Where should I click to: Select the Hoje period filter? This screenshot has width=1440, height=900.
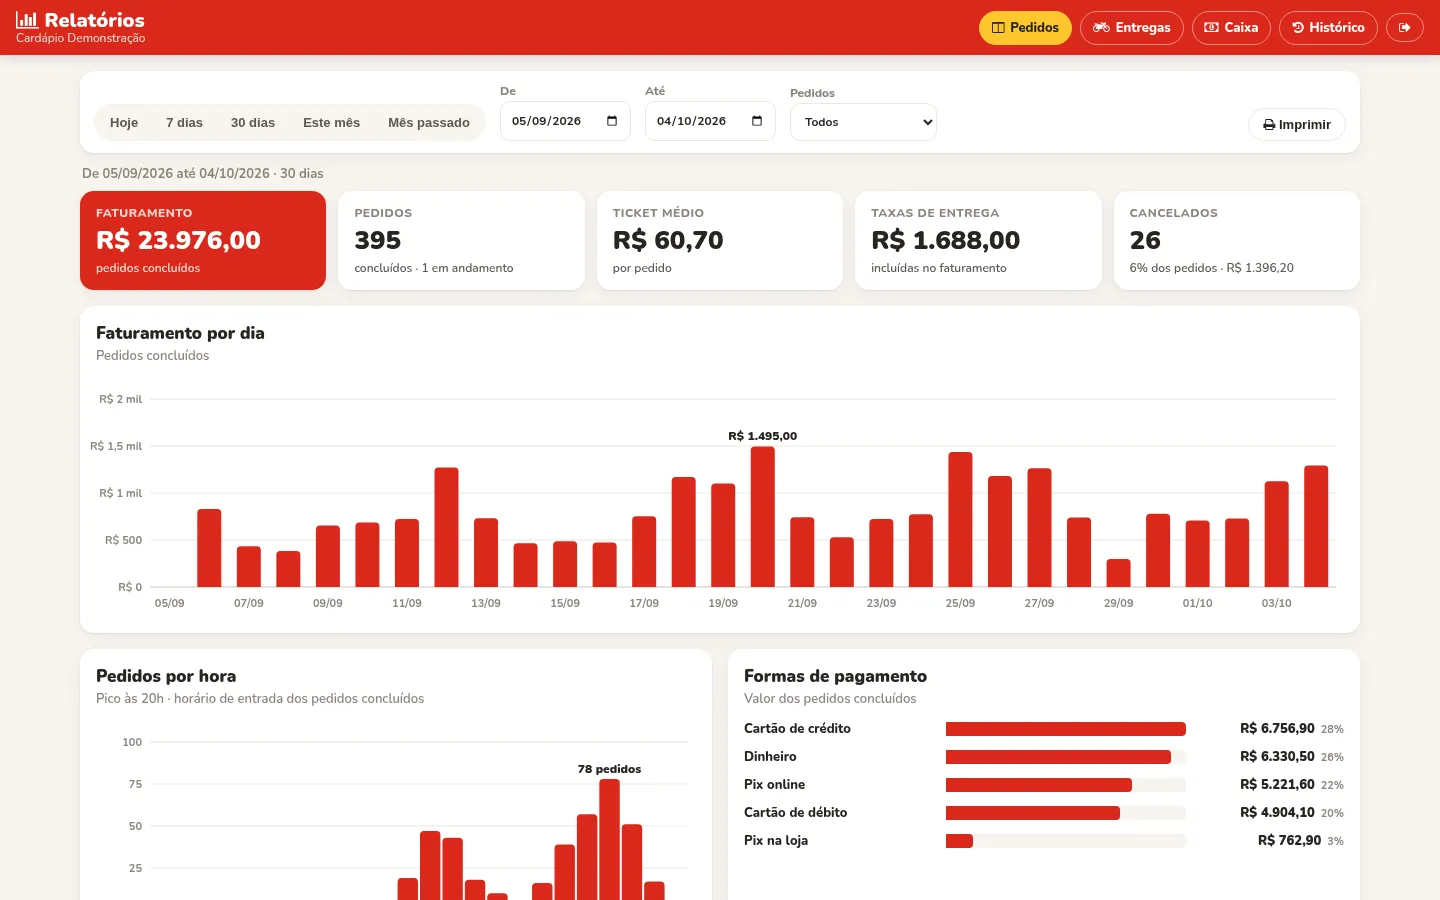coord(124,123)
